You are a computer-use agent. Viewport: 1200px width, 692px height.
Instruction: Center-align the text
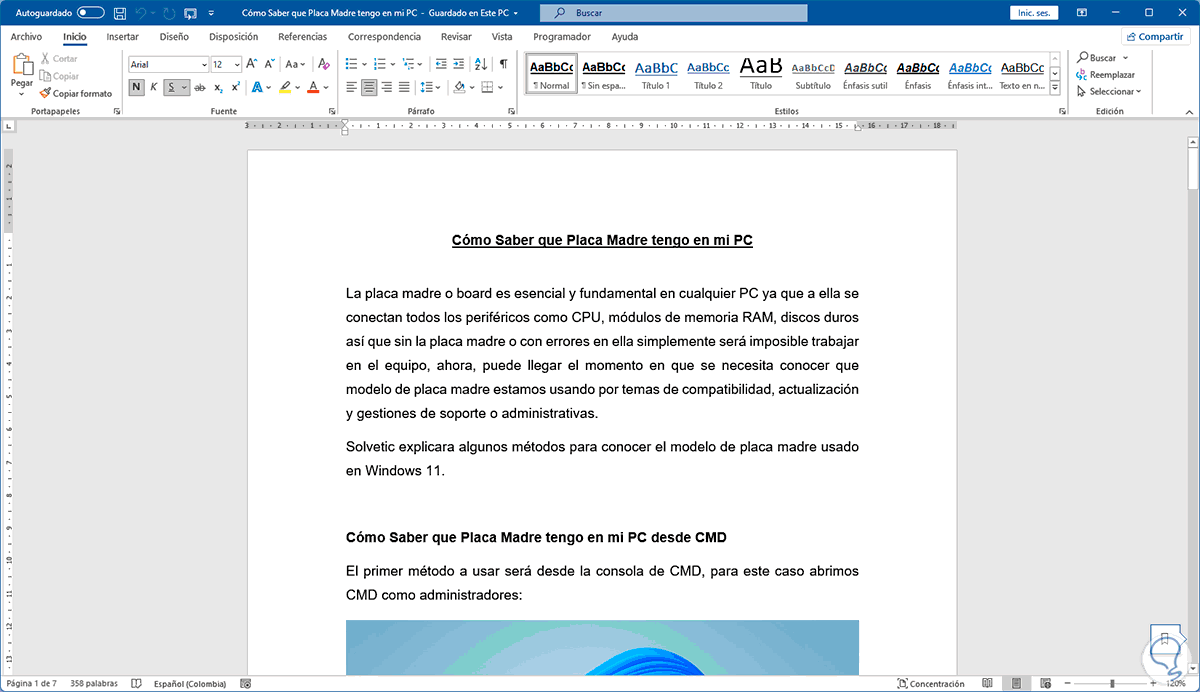click(369, 88)
